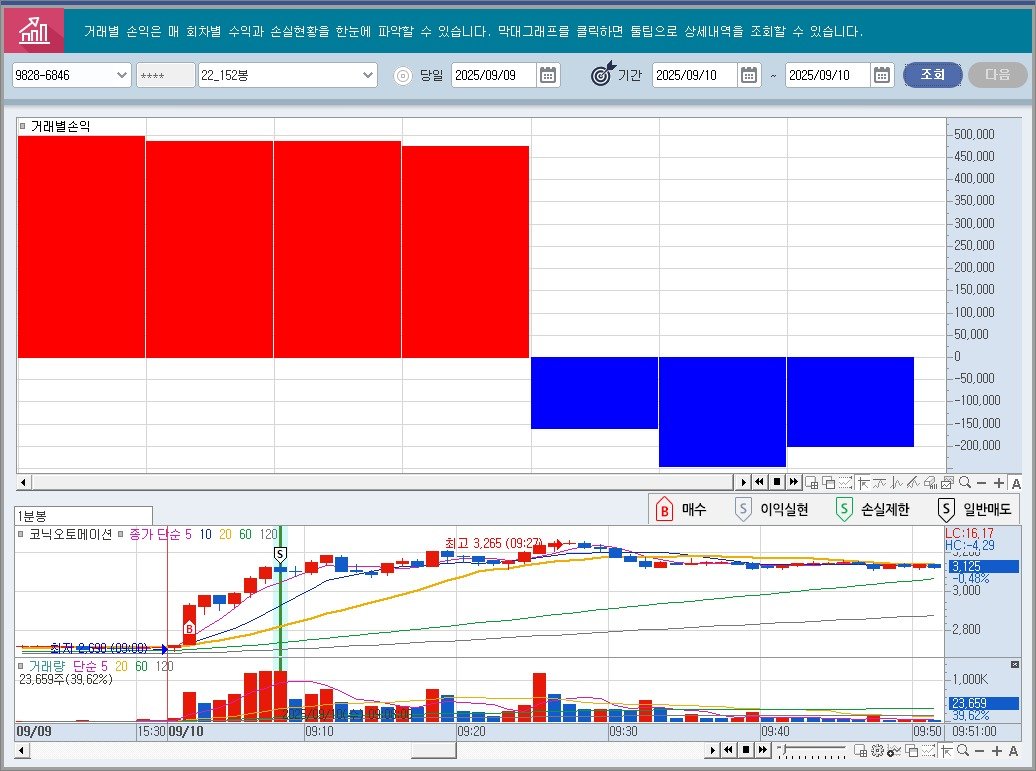Viewport: 1036px width, 771px height.
Task: Click the settings gear in the candle chart toolbar
Action: [x=876, y=750]
